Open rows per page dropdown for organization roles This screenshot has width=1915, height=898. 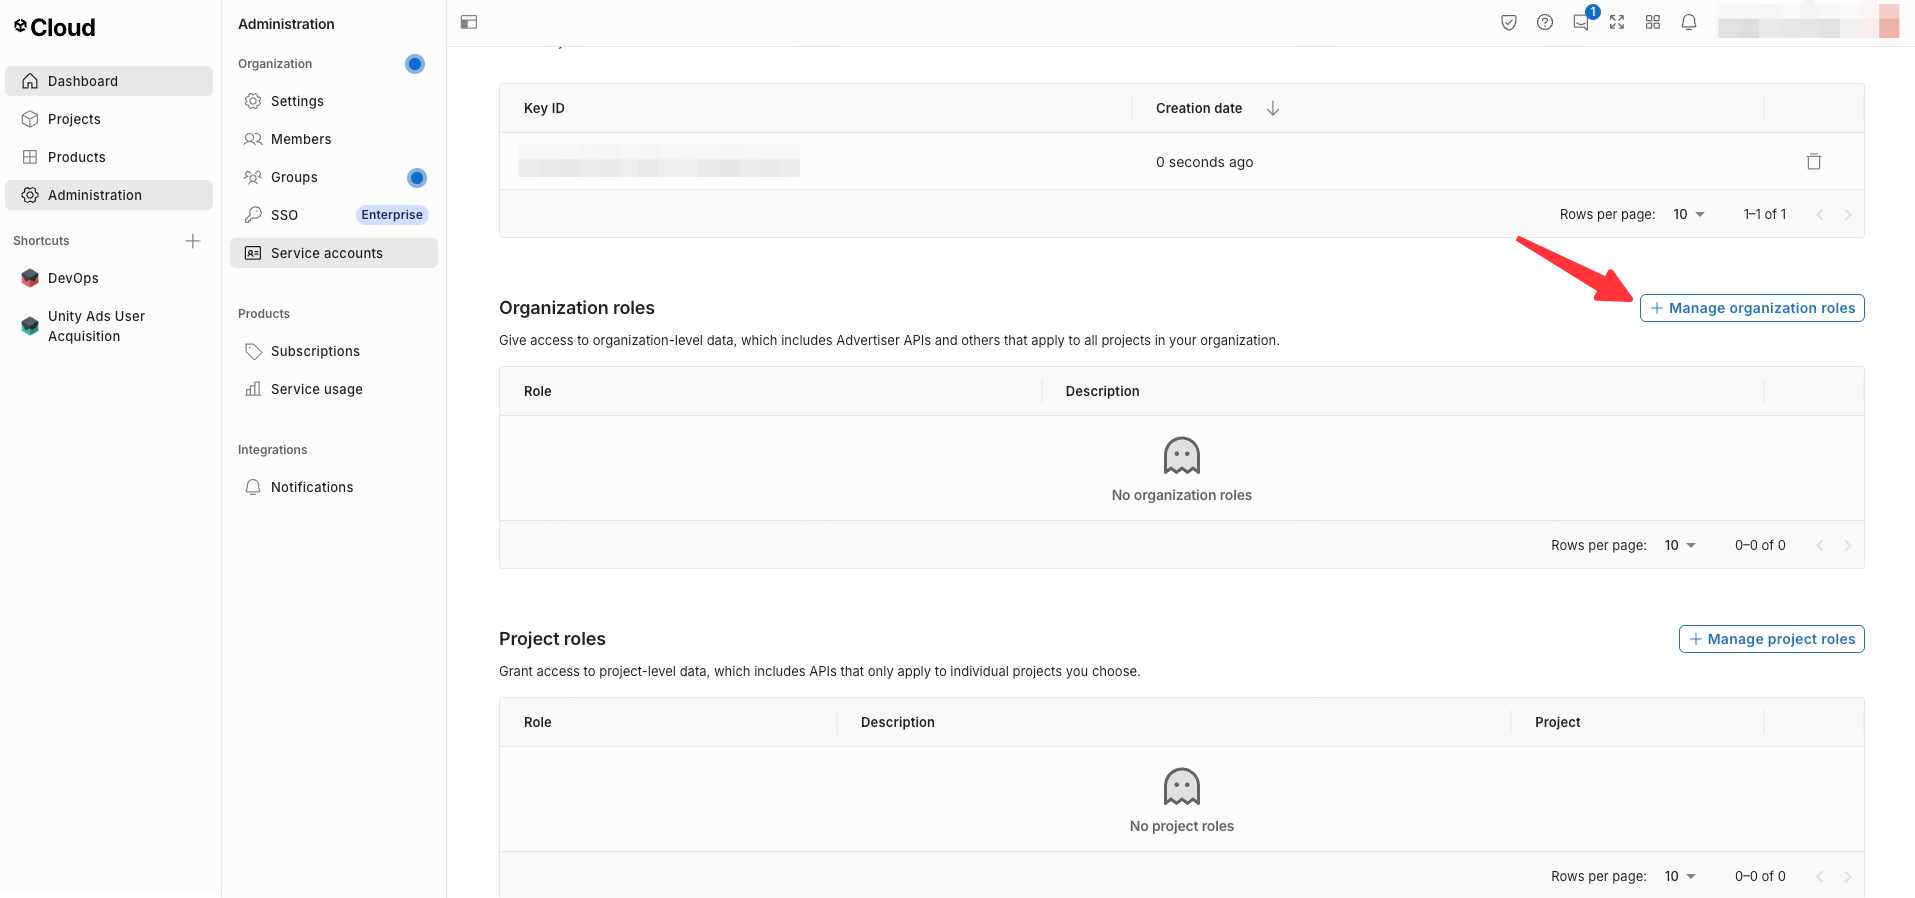point(1680,545)
